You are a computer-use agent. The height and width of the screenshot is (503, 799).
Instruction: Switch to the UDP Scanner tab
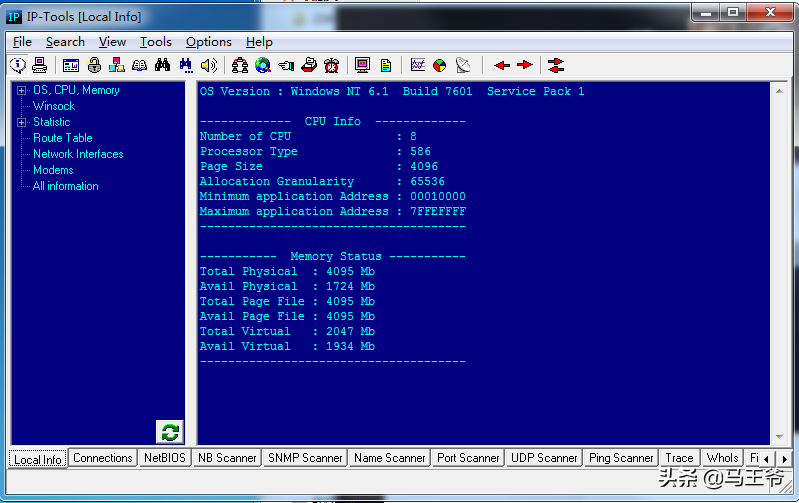[544, 458]
